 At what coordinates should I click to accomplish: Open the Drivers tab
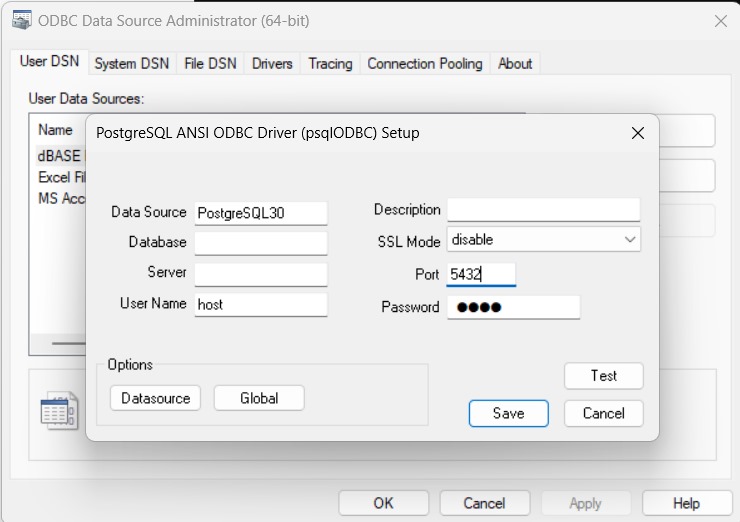tap(272, 63)
